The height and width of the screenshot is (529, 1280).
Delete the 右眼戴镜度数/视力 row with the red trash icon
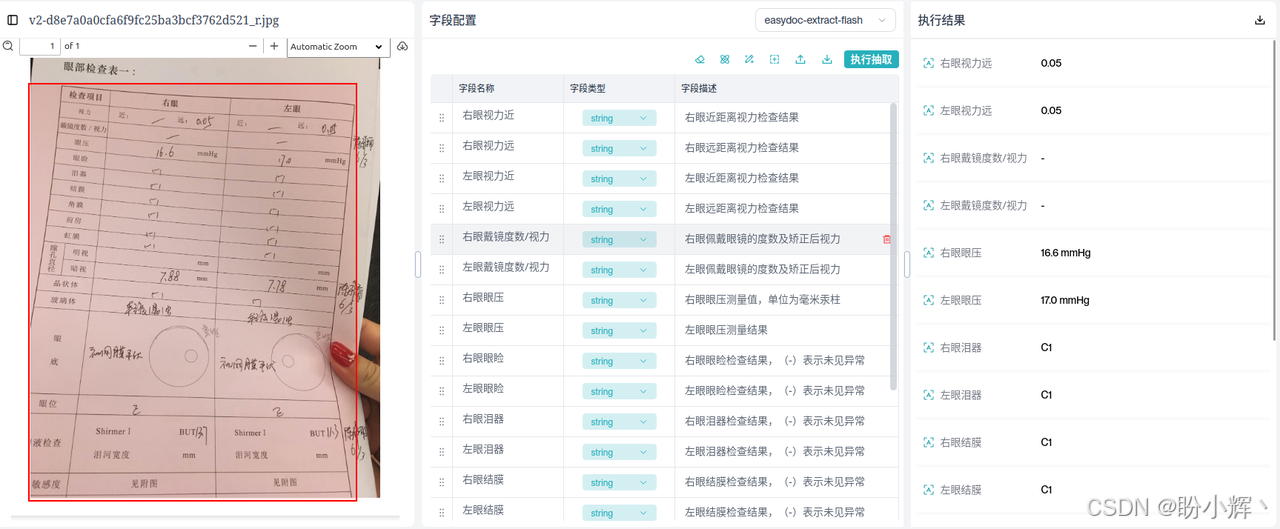(887, 240)
